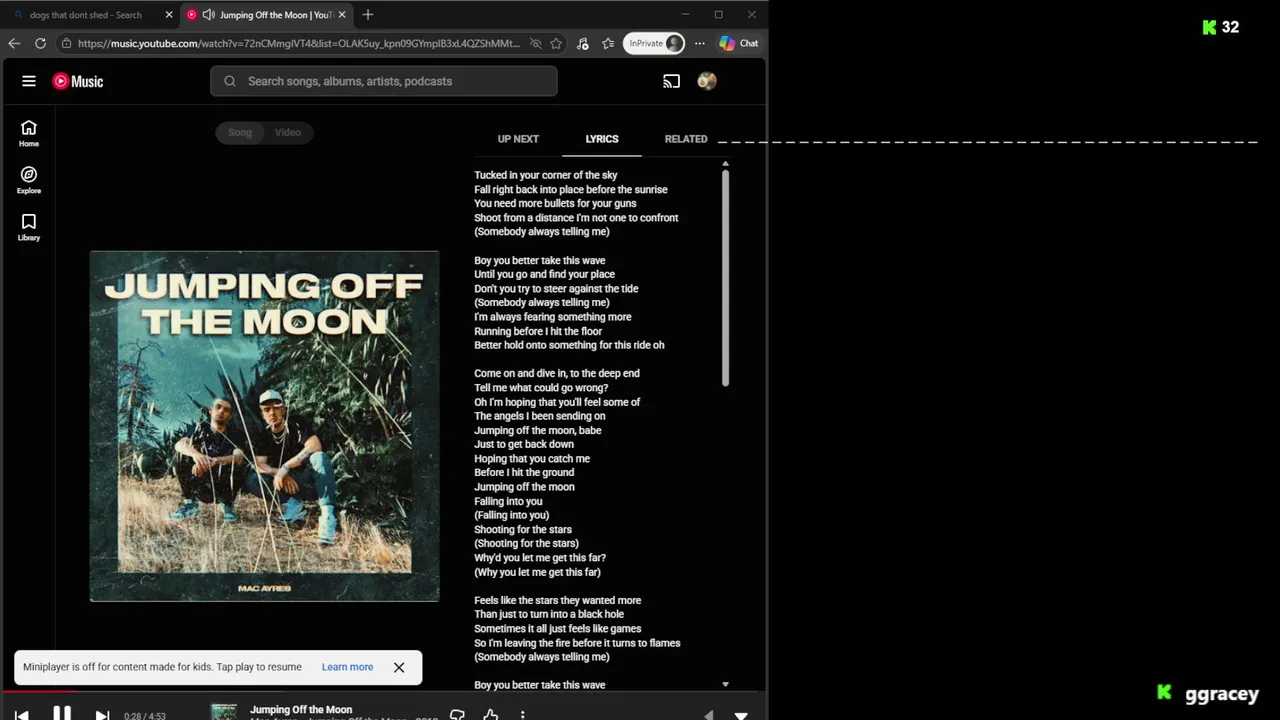Click the small album thumbnail in player bar
Screen dimensions: 1280x720
[224, 713]
